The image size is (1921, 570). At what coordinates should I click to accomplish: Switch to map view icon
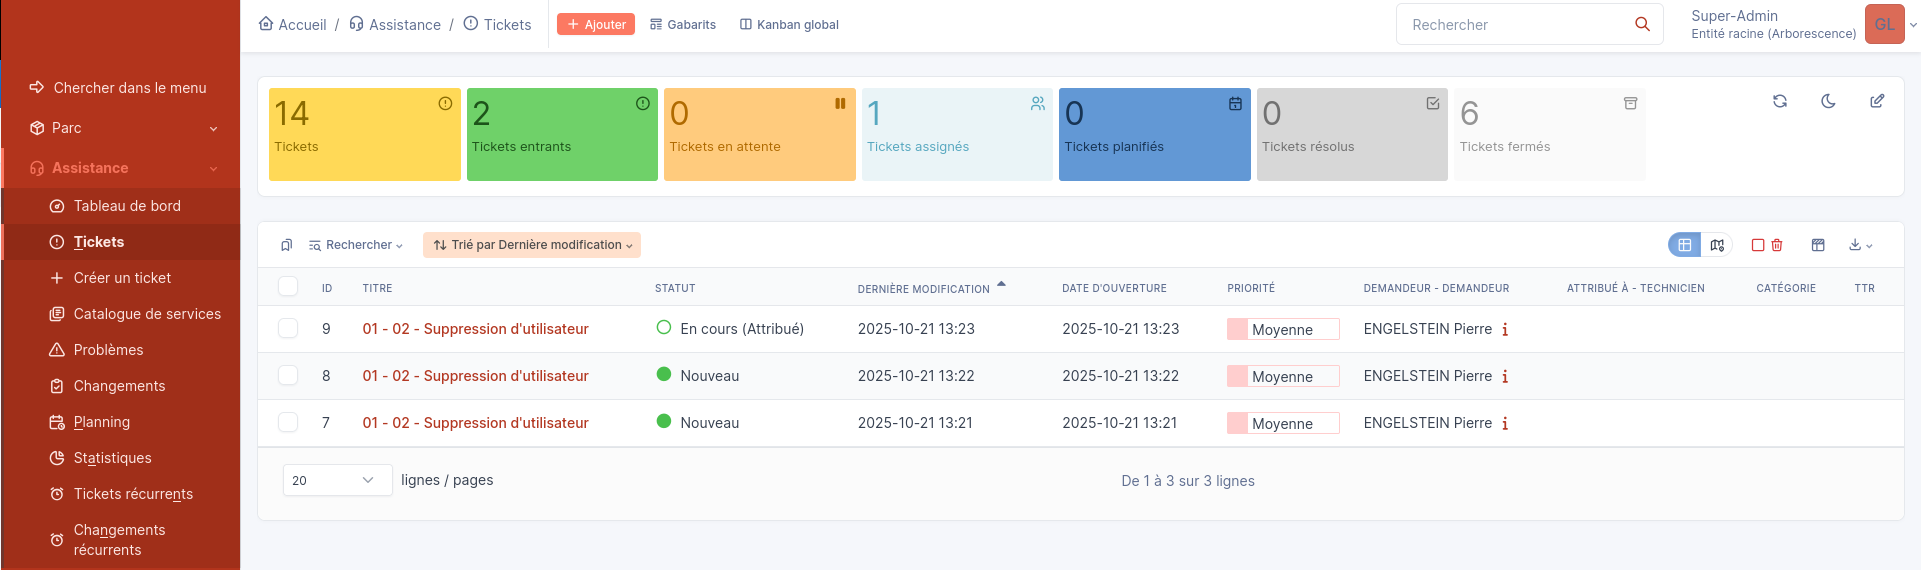point(1717,245)
